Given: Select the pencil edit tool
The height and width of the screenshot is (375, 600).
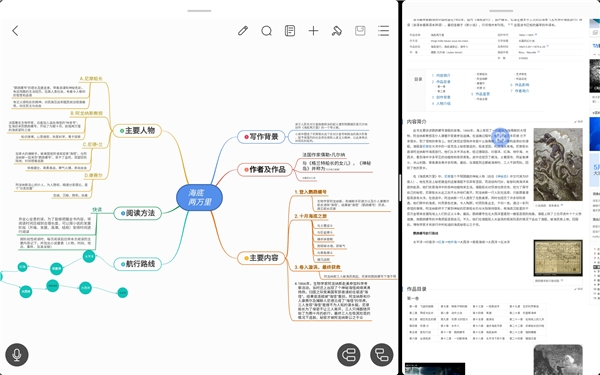Looking at the screenshot, I should 243,31.
